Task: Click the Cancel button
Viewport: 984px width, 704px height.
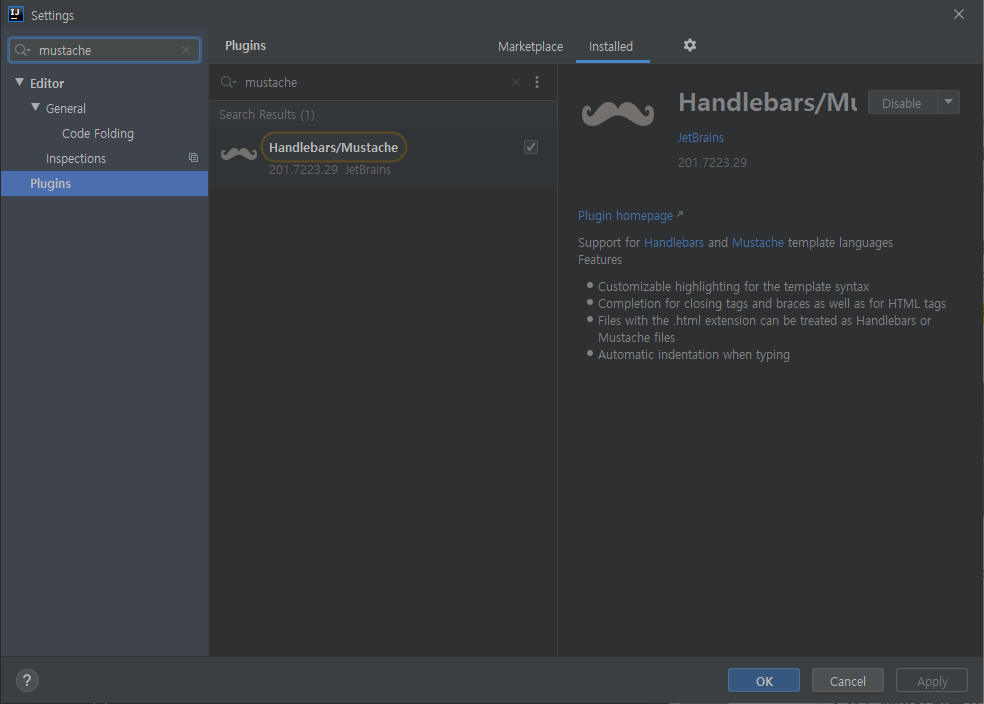Action: [848, 681]
